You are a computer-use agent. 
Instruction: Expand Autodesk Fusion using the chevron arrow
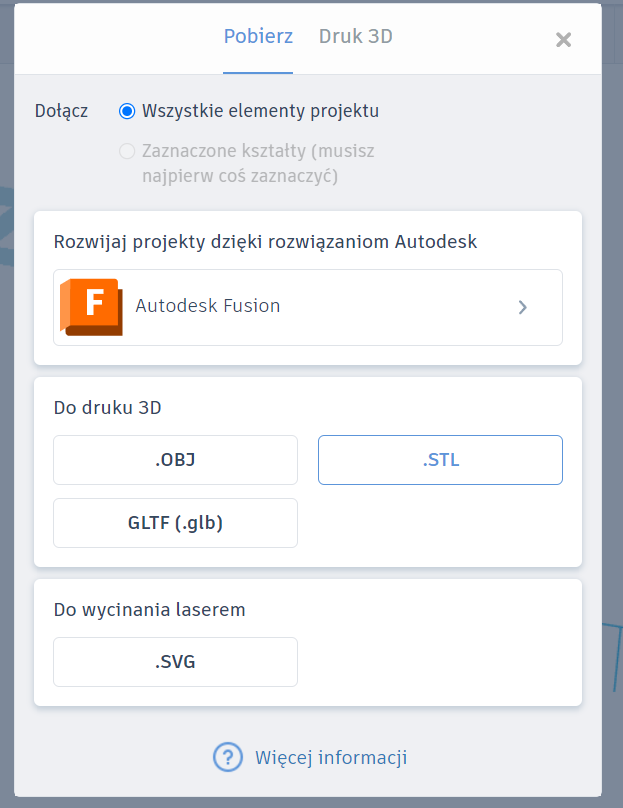pyautogui.click(x=523, y=308)
